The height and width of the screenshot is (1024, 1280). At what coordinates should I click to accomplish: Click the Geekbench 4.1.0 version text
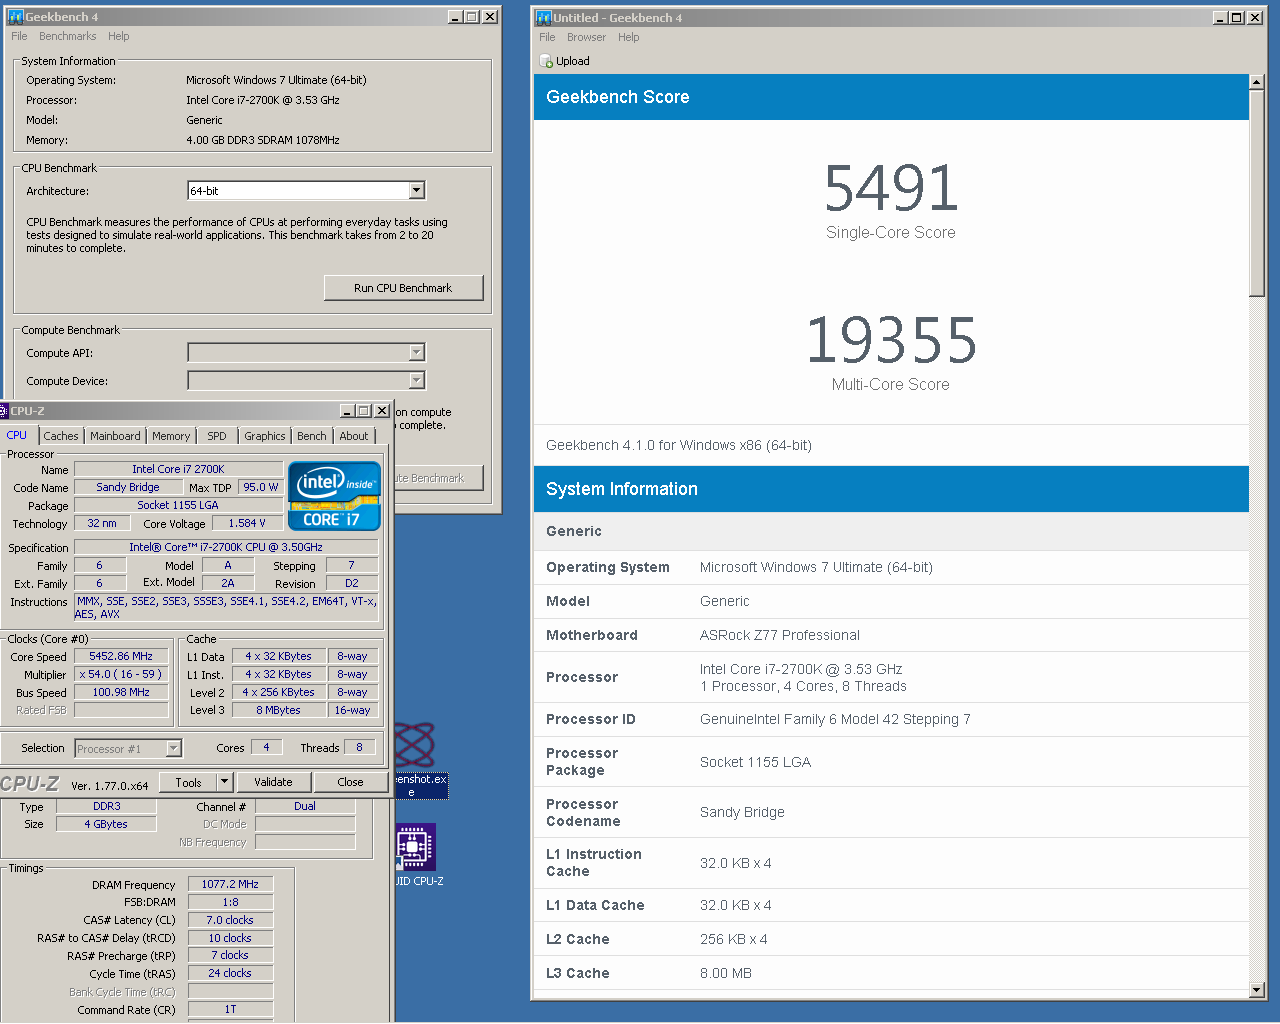(679, 445)
